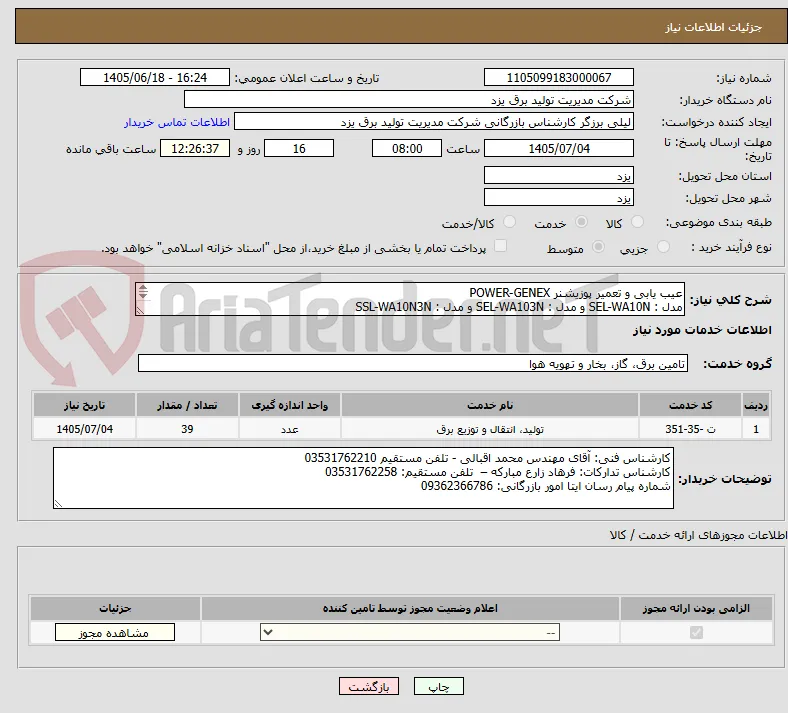
Task: Click the جزئیات column header
Action: pyautogui.click(x=115, y=608)
